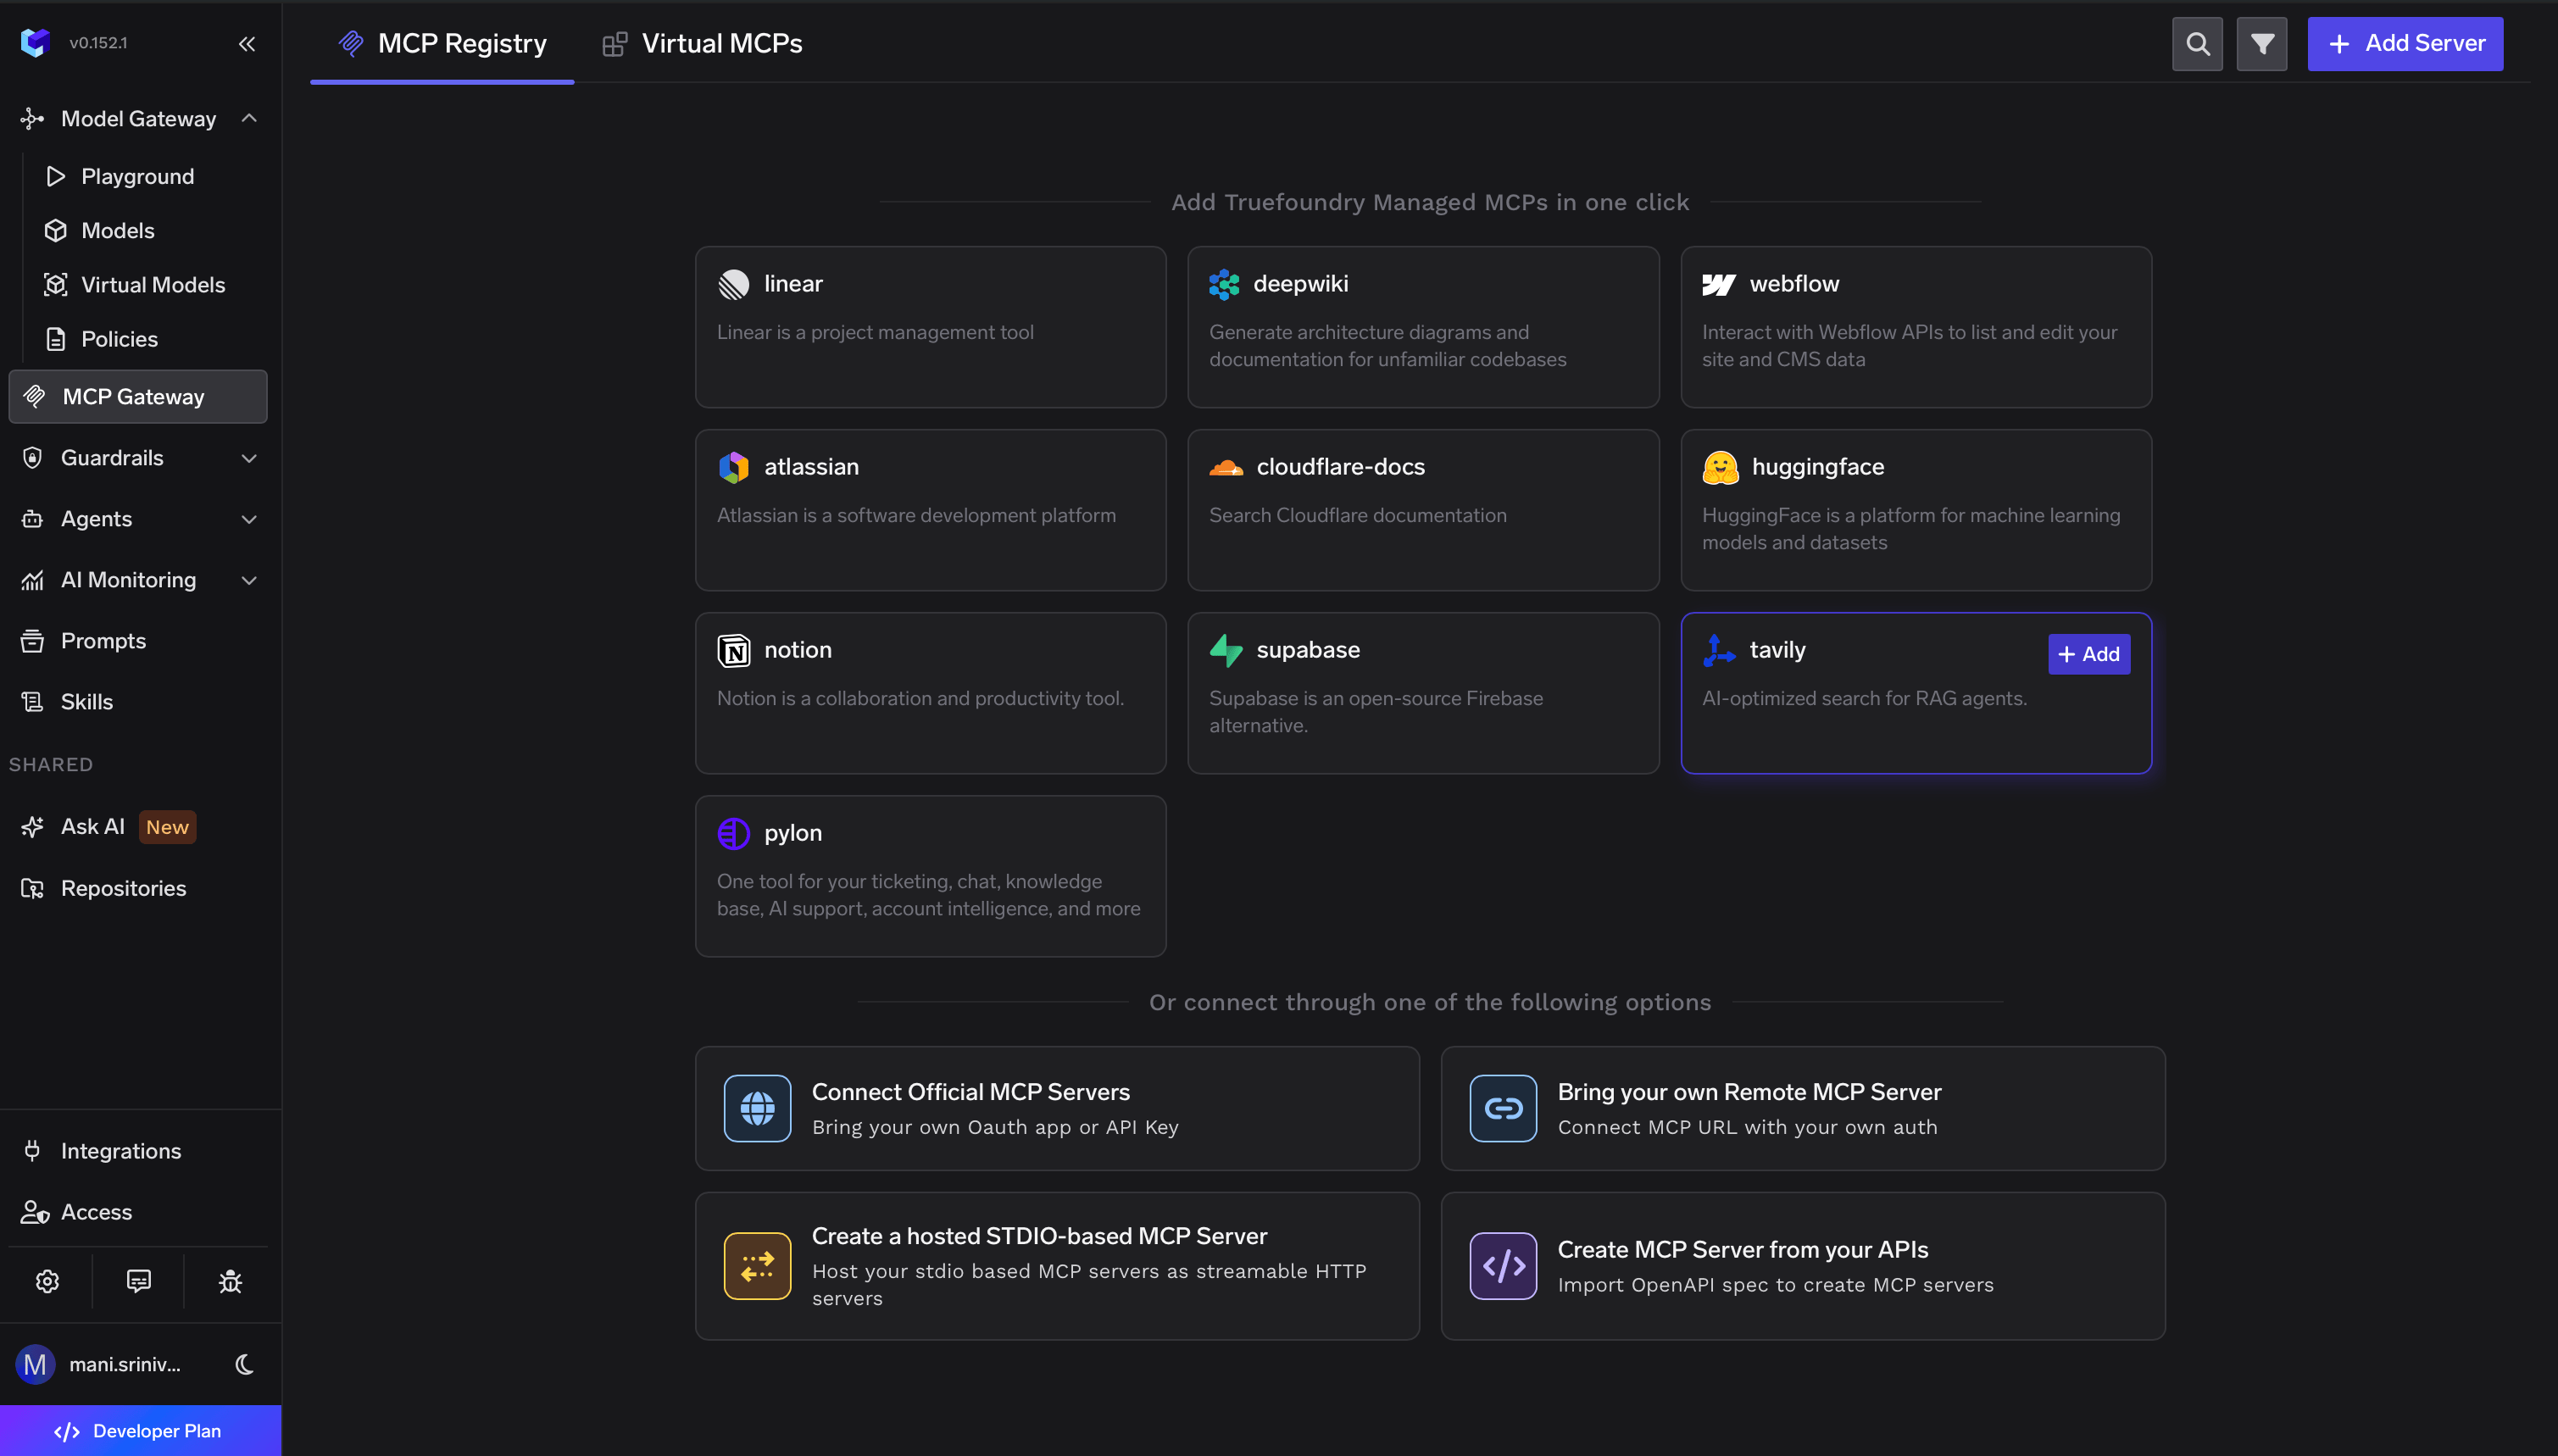The image size is (2558, 1456).
Task: Select Create a hosted STDIO-based MCP Server
Action: point(1057,1266)
